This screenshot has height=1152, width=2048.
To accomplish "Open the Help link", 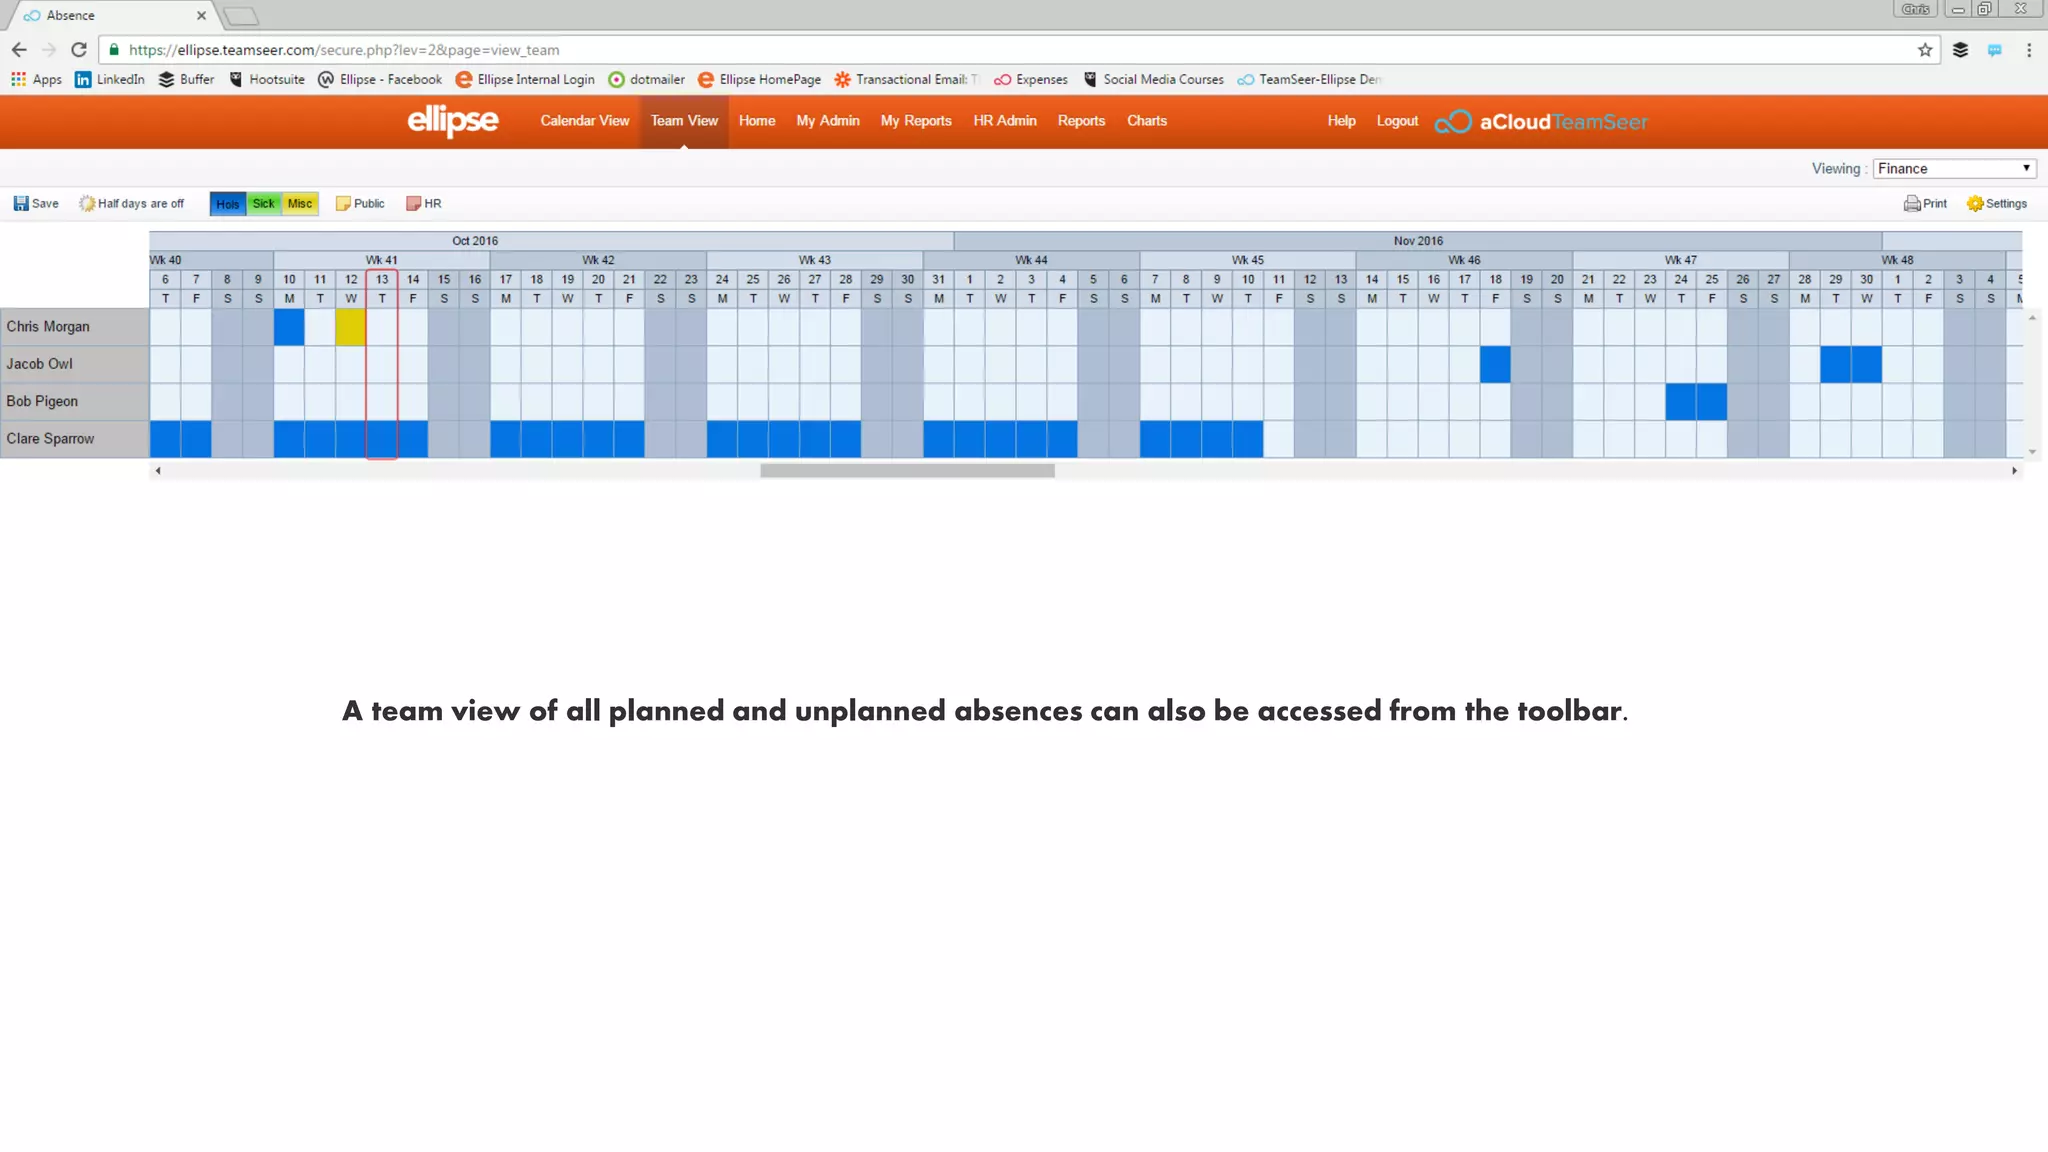I will pyautogui.click(x=1341, y=121).
